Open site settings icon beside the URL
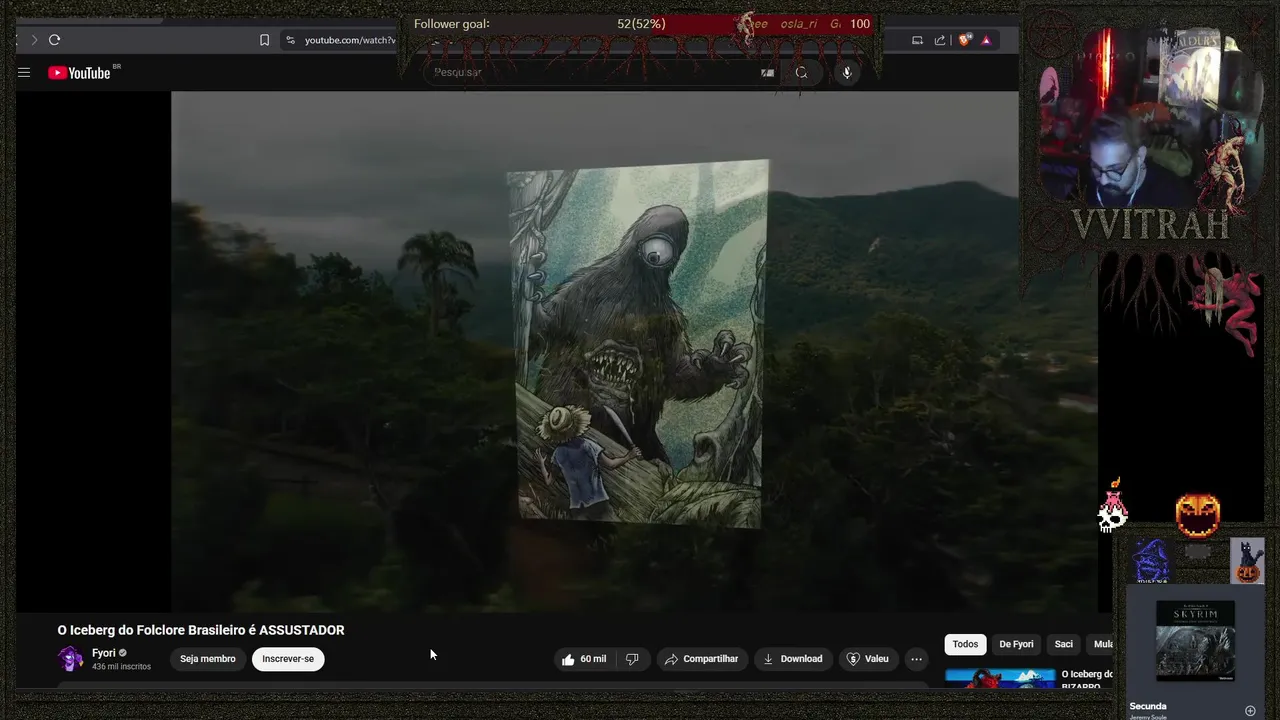Viewport: 1280px width, 720px height. 290,40
